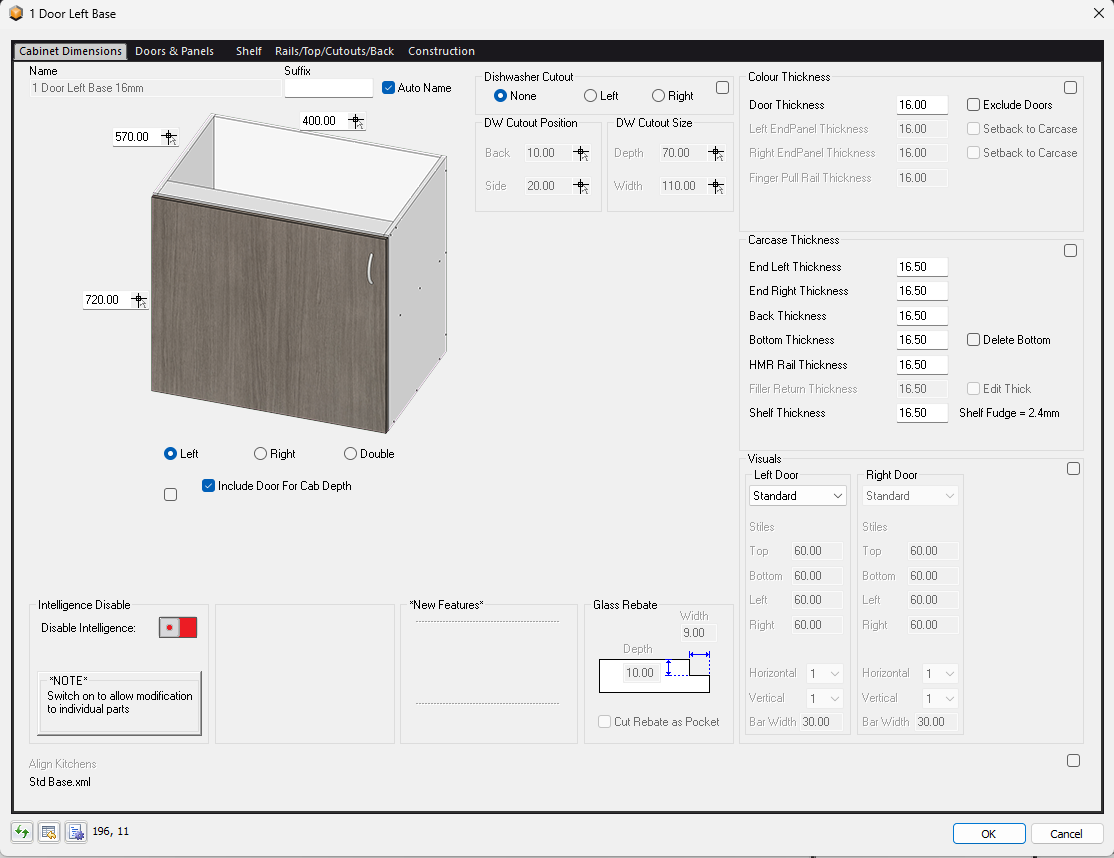
Task: Click pick-point icon for DW Cutout Back
Action: [x=581, y=153]
